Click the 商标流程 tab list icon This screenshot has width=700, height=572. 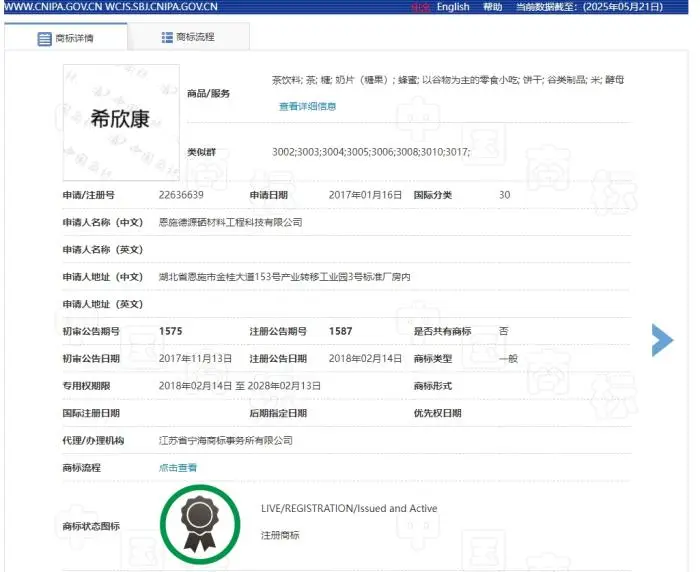(167, 37)
